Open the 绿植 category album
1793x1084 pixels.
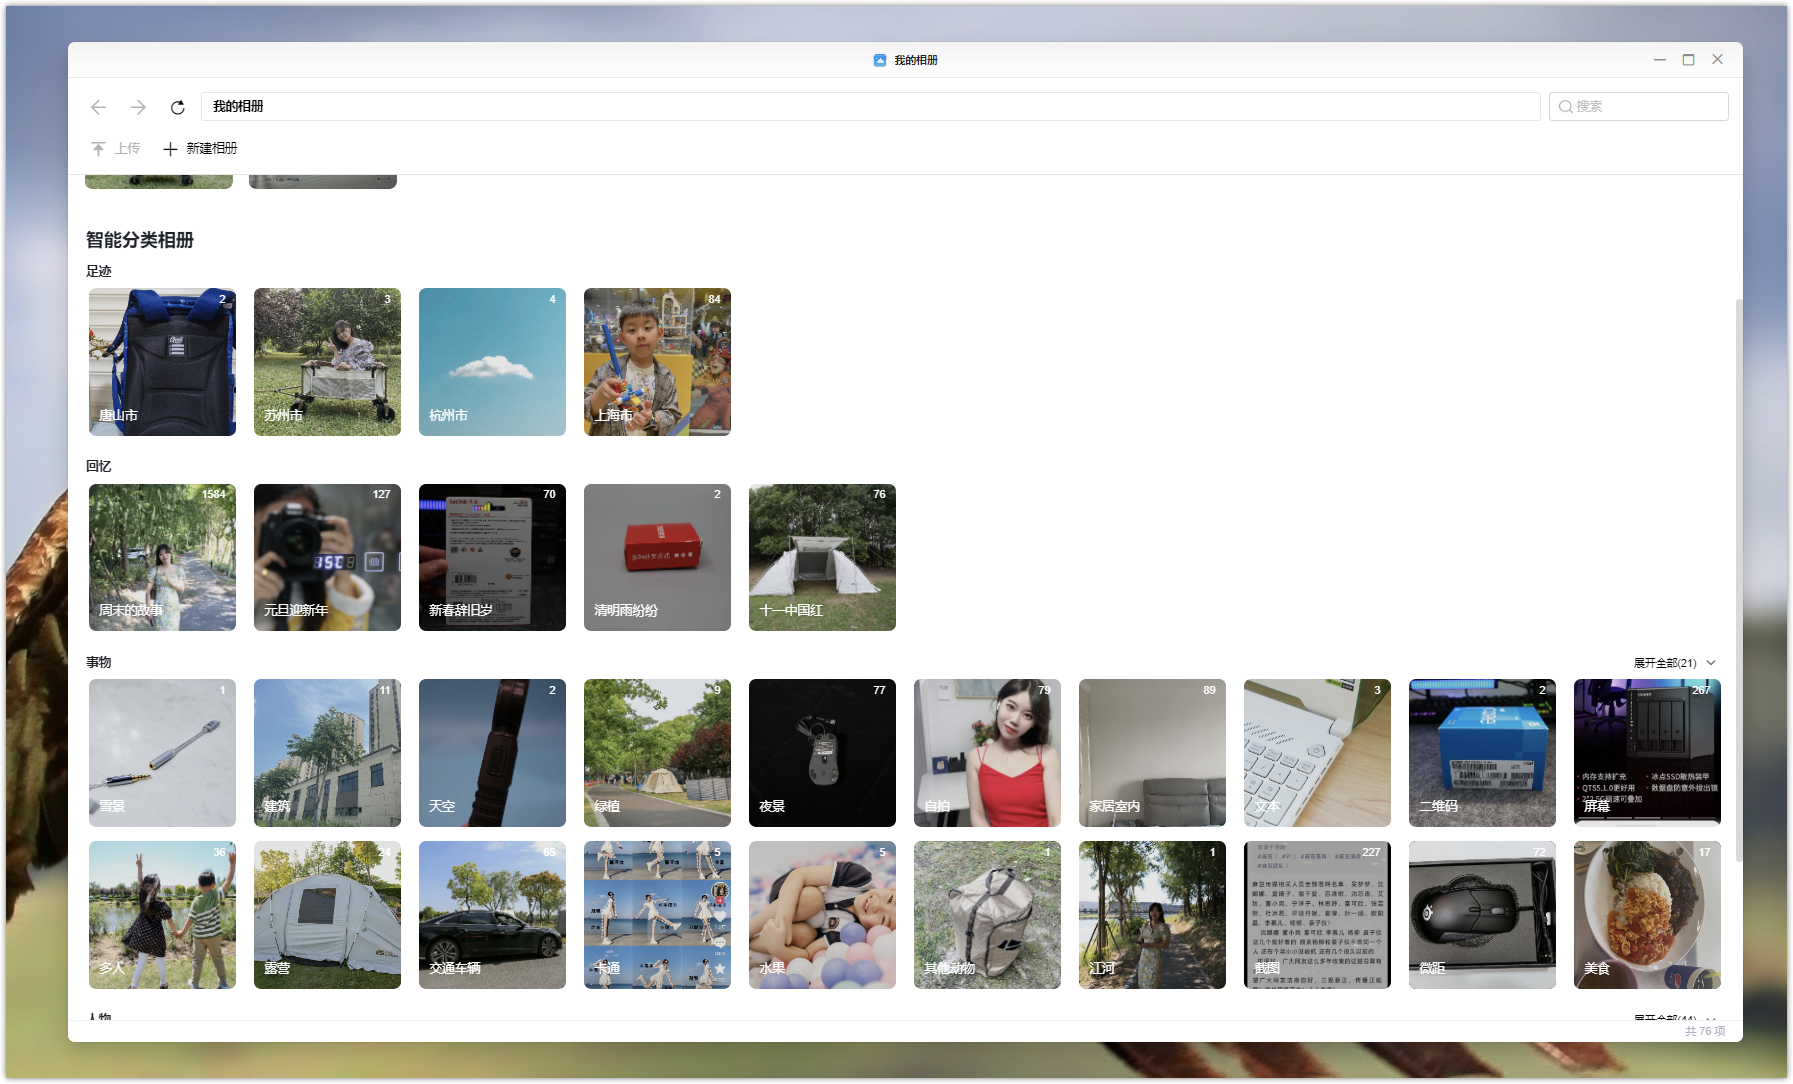(657, 753)
